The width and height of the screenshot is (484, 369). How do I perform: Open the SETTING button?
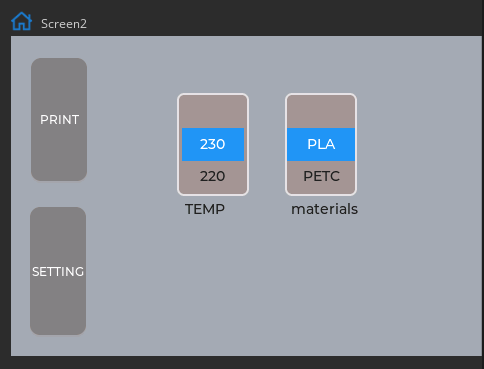coord(58,271)
